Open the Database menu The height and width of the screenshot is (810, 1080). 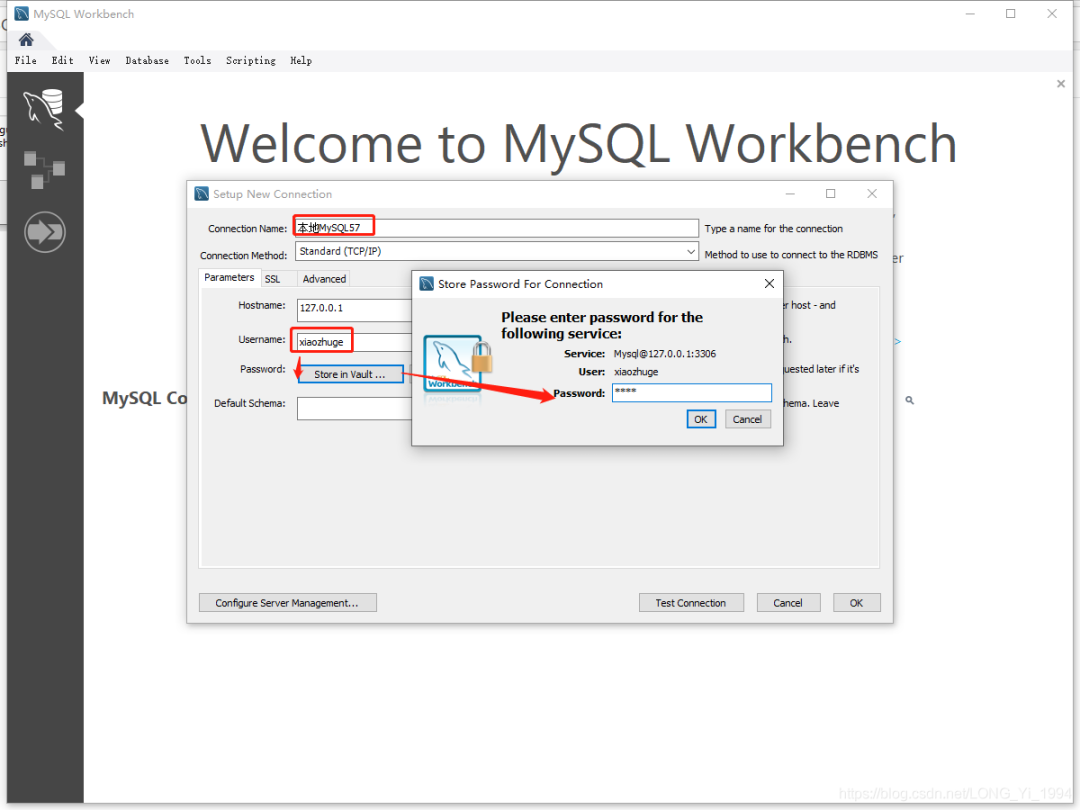click(147, 61)
